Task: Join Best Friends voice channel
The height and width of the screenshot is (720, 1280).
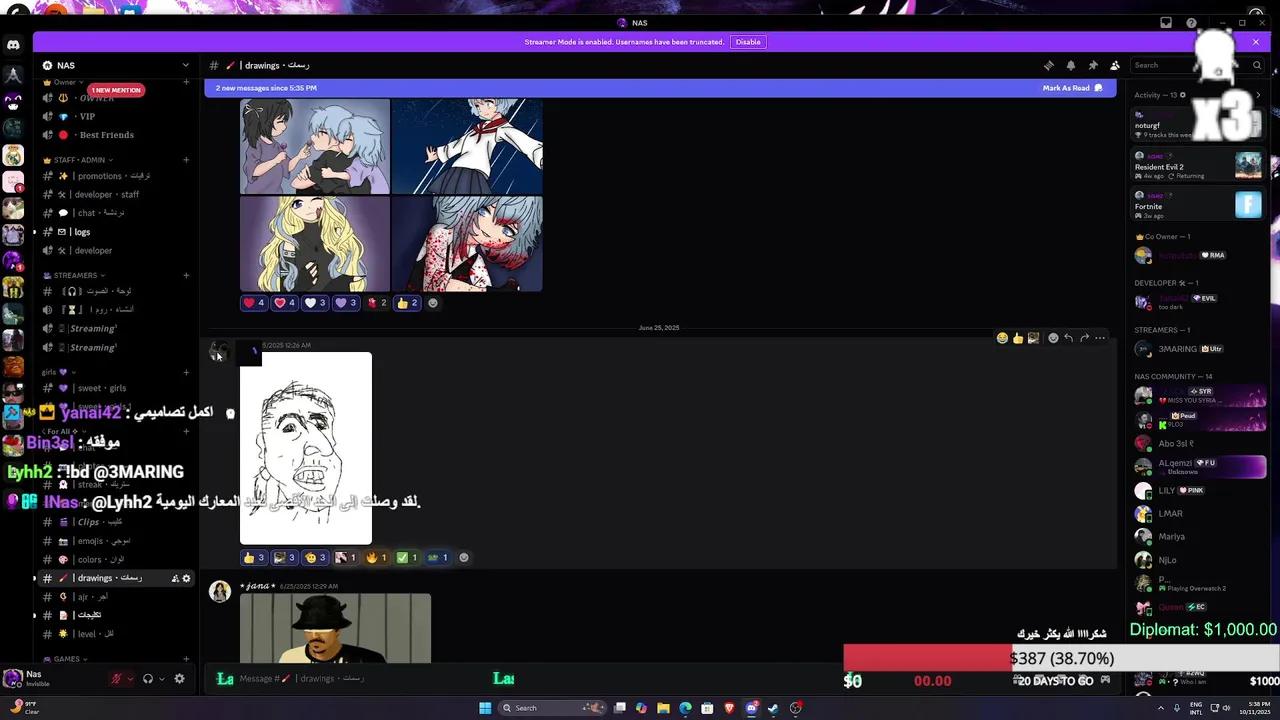Action: pyautogui.click(x=116, y=135)
